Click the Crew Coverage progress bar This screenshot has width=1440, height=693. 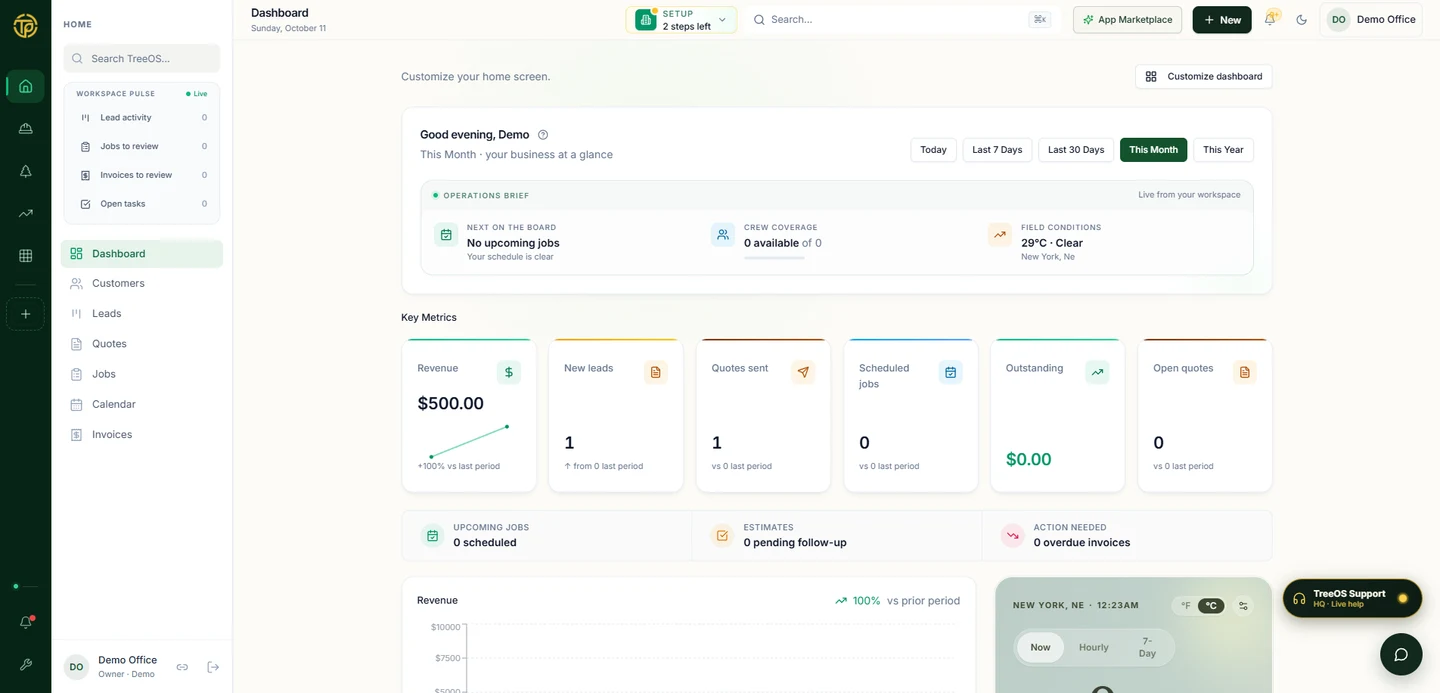click(x=774, y=258)
